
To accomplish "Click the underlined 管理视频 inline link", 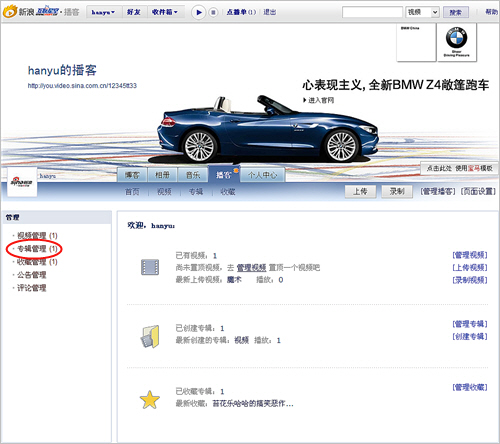I will (251, 268).
